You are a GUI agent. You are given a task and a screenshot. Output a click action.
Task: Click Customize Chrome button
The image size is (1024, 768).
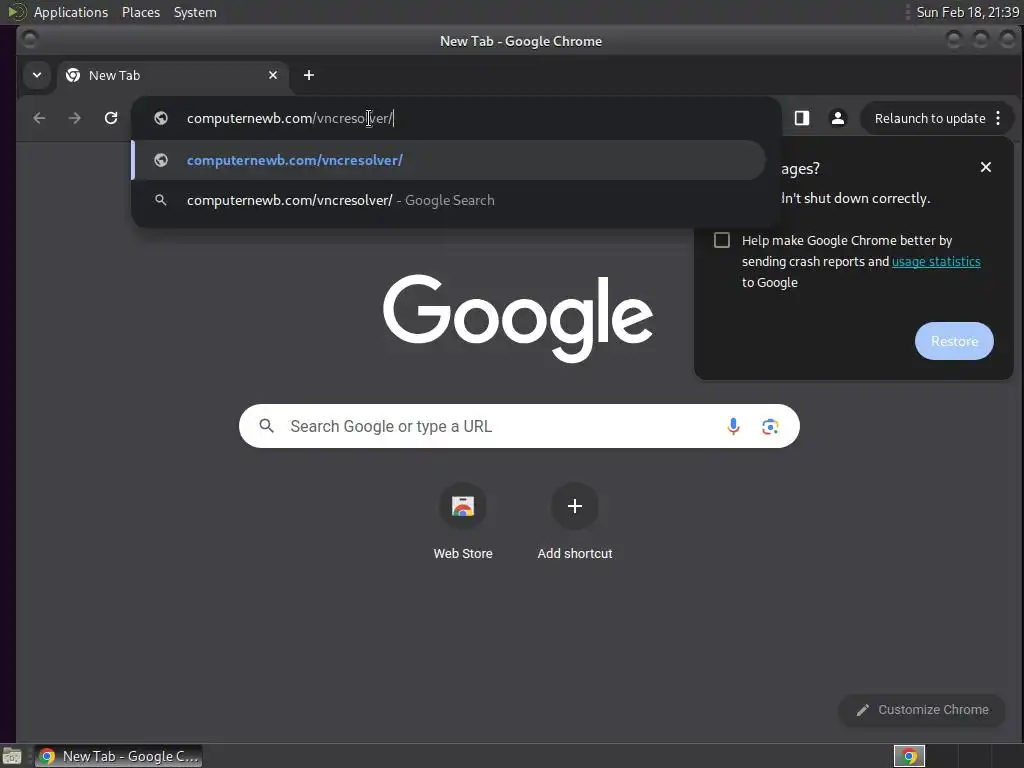(922, 710)
